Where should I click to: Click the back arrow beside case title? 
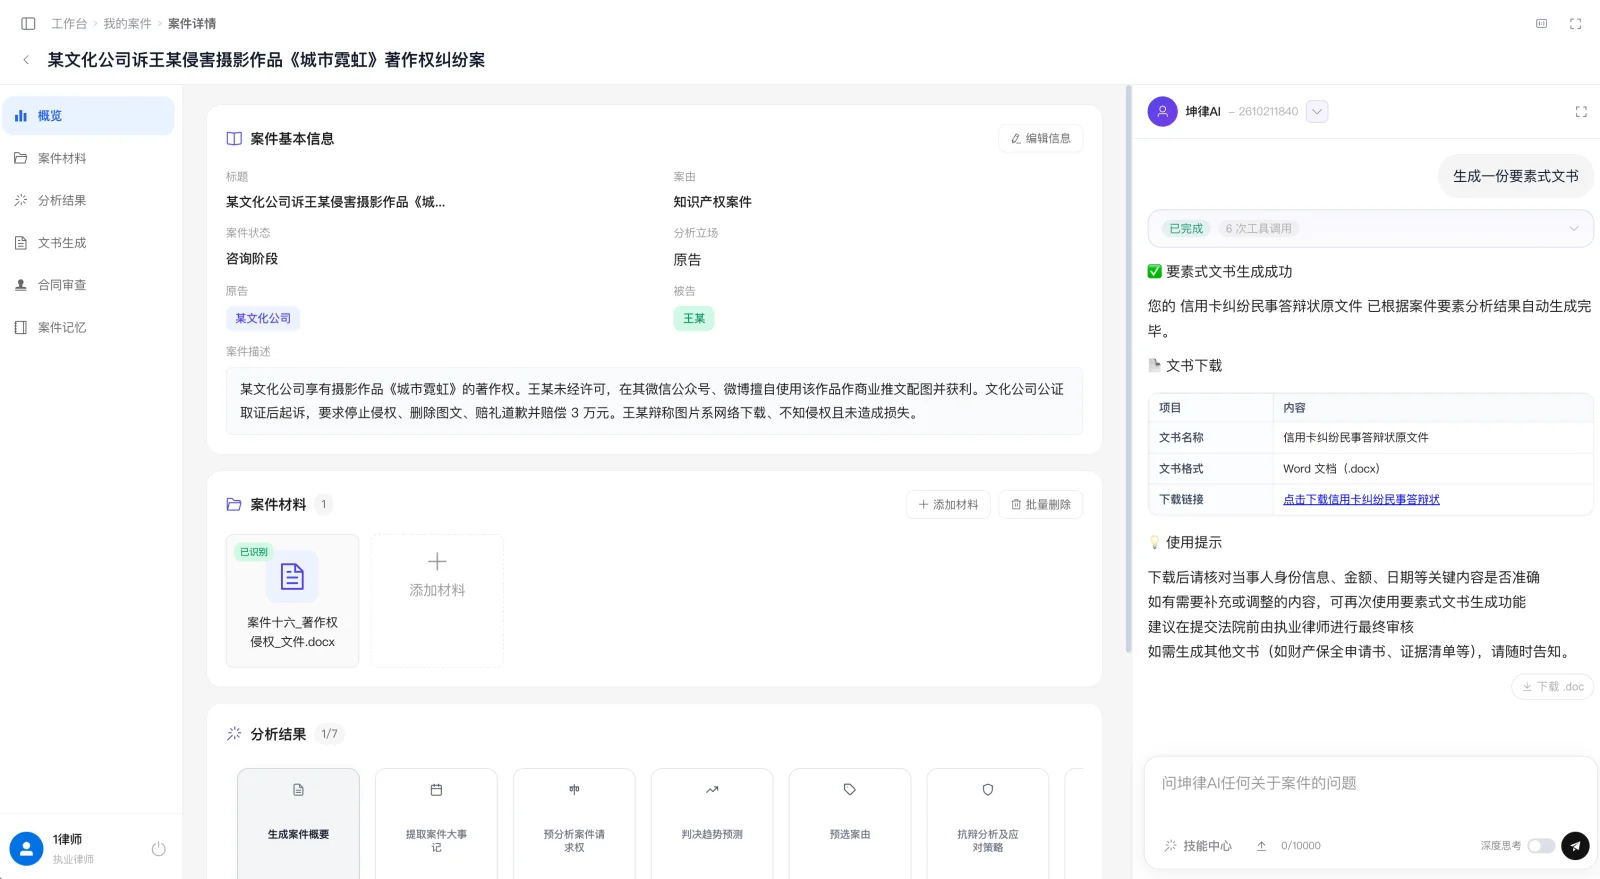[26, 60]
